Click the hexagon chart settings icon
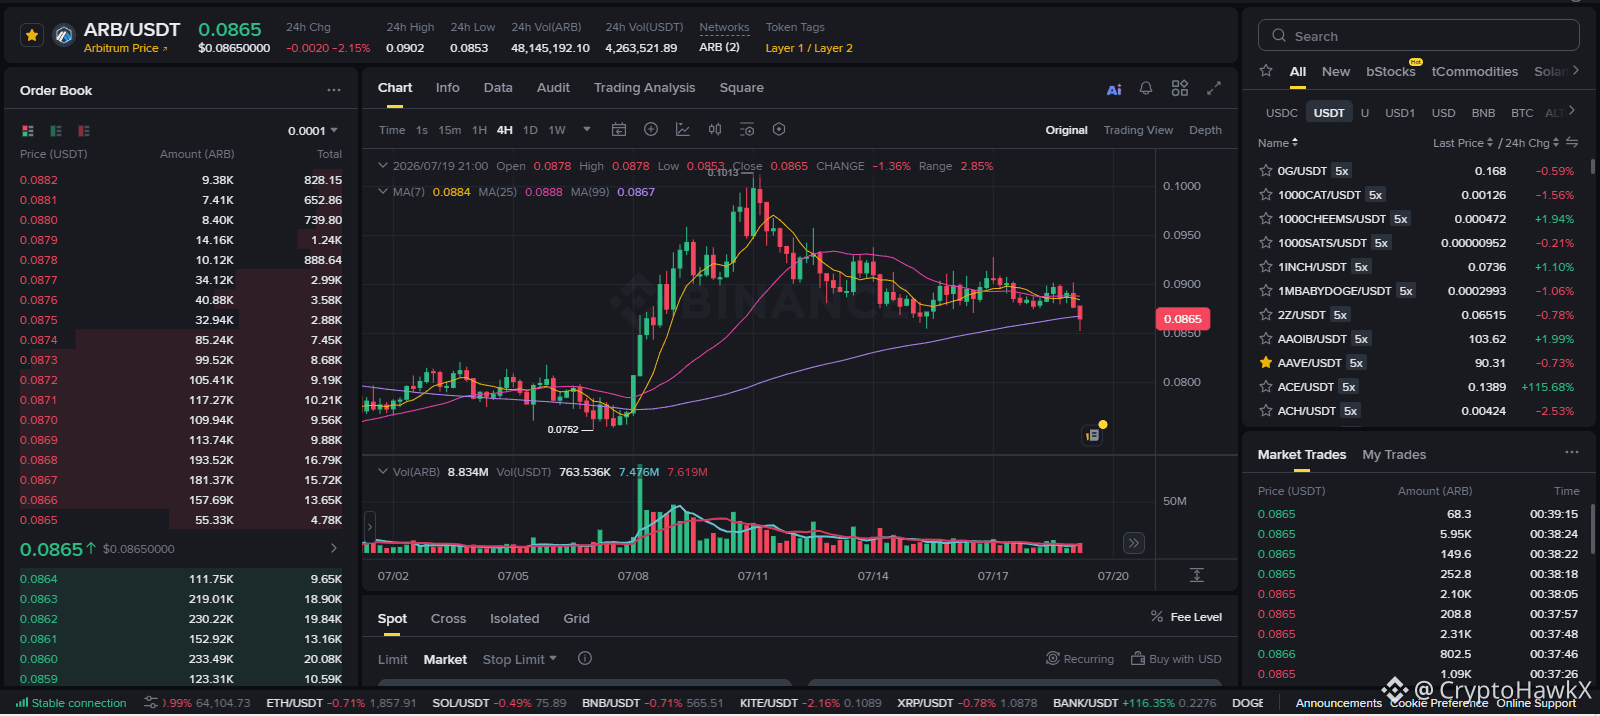Screen dimensions: 1600x716 click(x=779, y=130)
